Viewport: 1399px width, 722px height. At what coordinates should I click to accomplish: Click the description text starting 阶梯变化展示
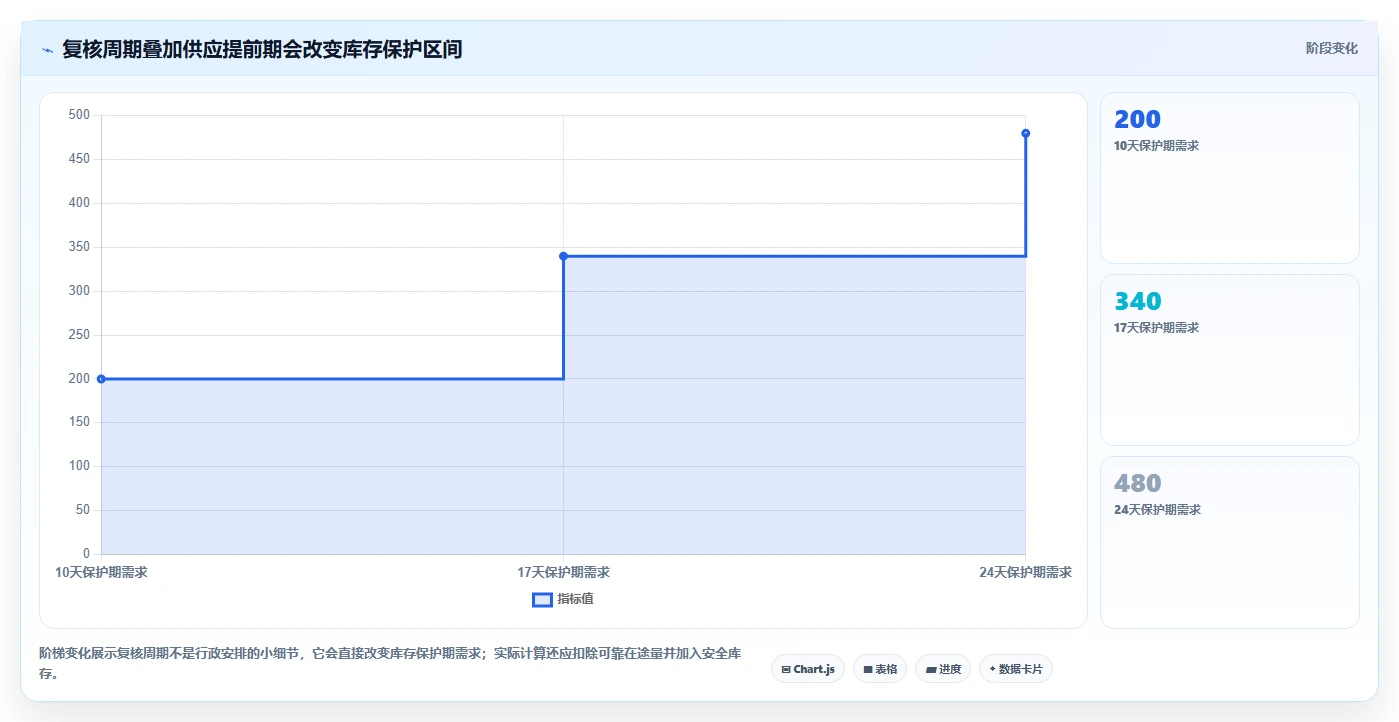[x=390, y=663]
